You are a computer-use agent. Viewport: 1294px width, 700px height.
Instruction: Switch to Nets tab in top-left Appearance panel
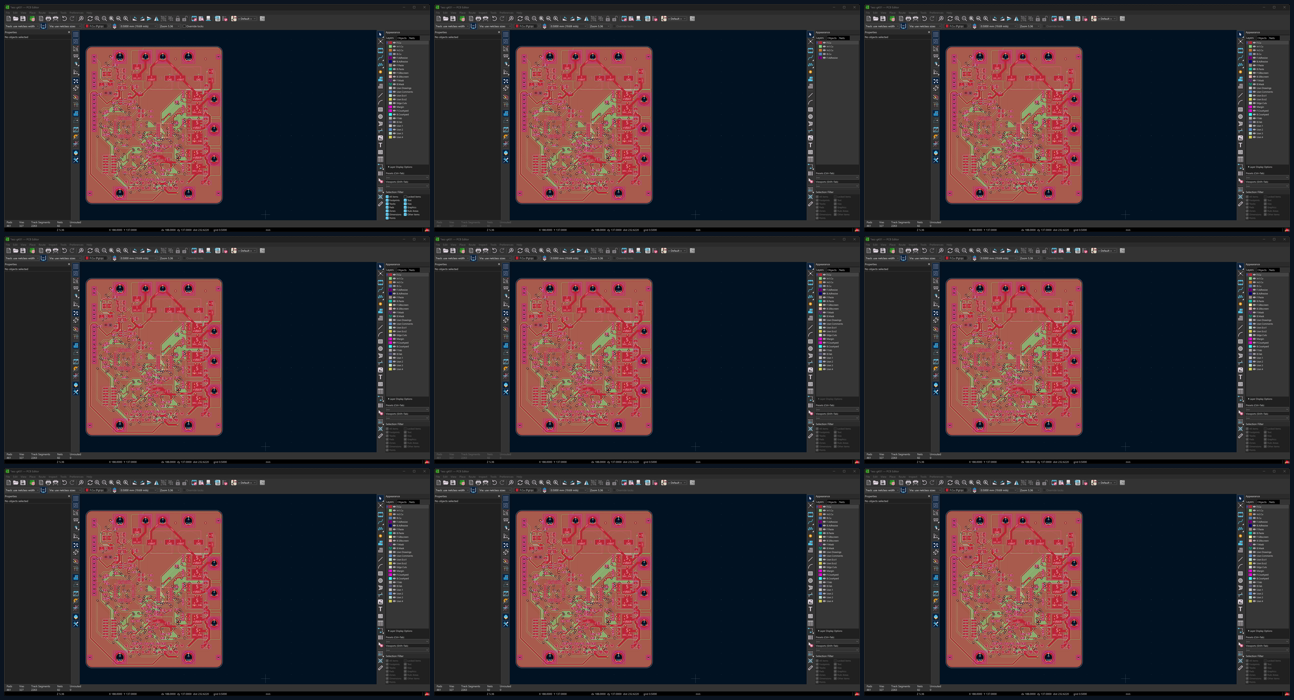[x=411, y=38]
